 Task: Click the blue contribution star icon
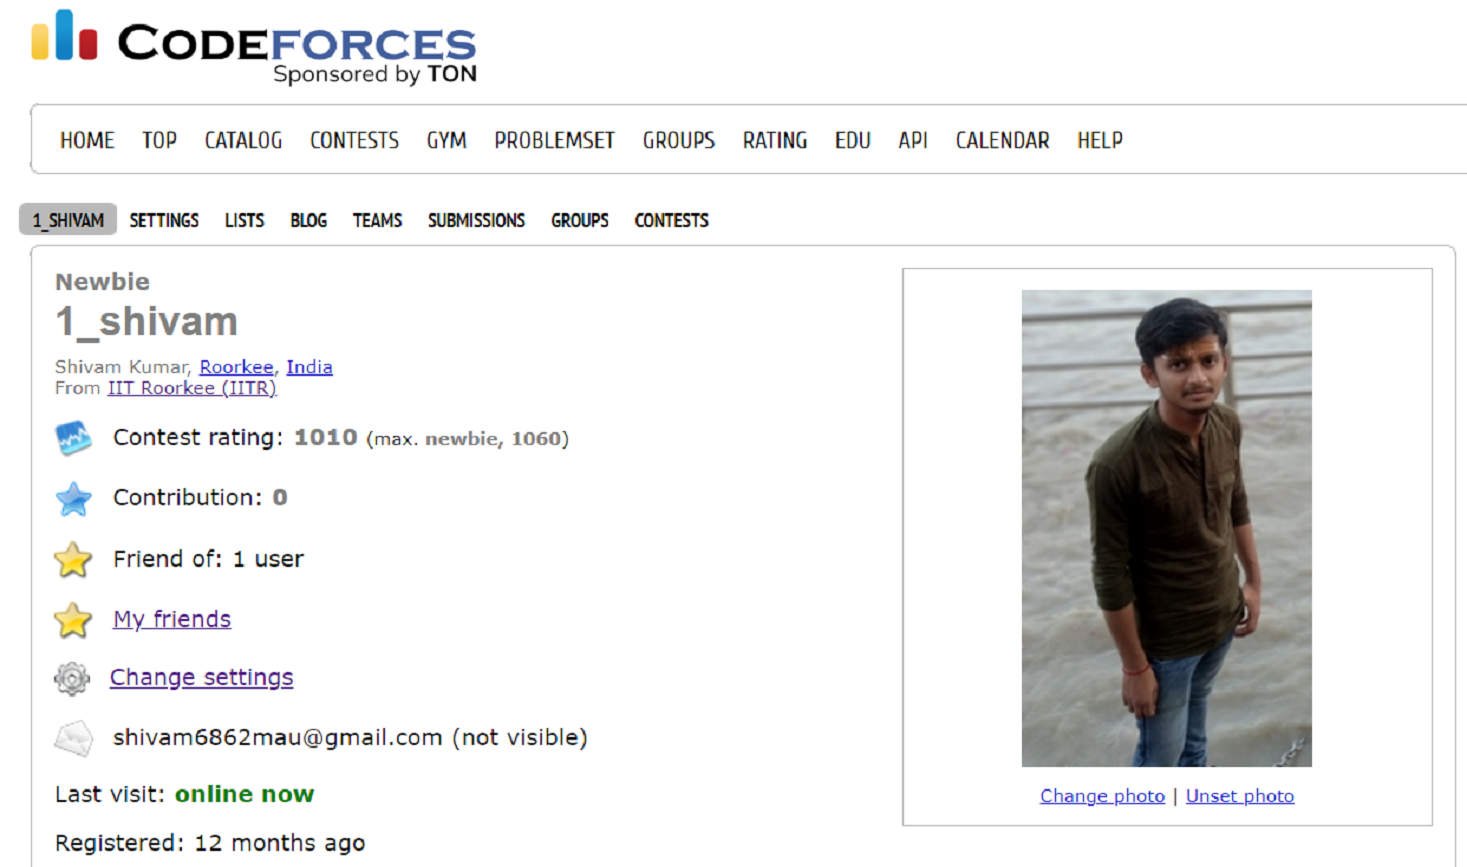click(x=73, y=498)
